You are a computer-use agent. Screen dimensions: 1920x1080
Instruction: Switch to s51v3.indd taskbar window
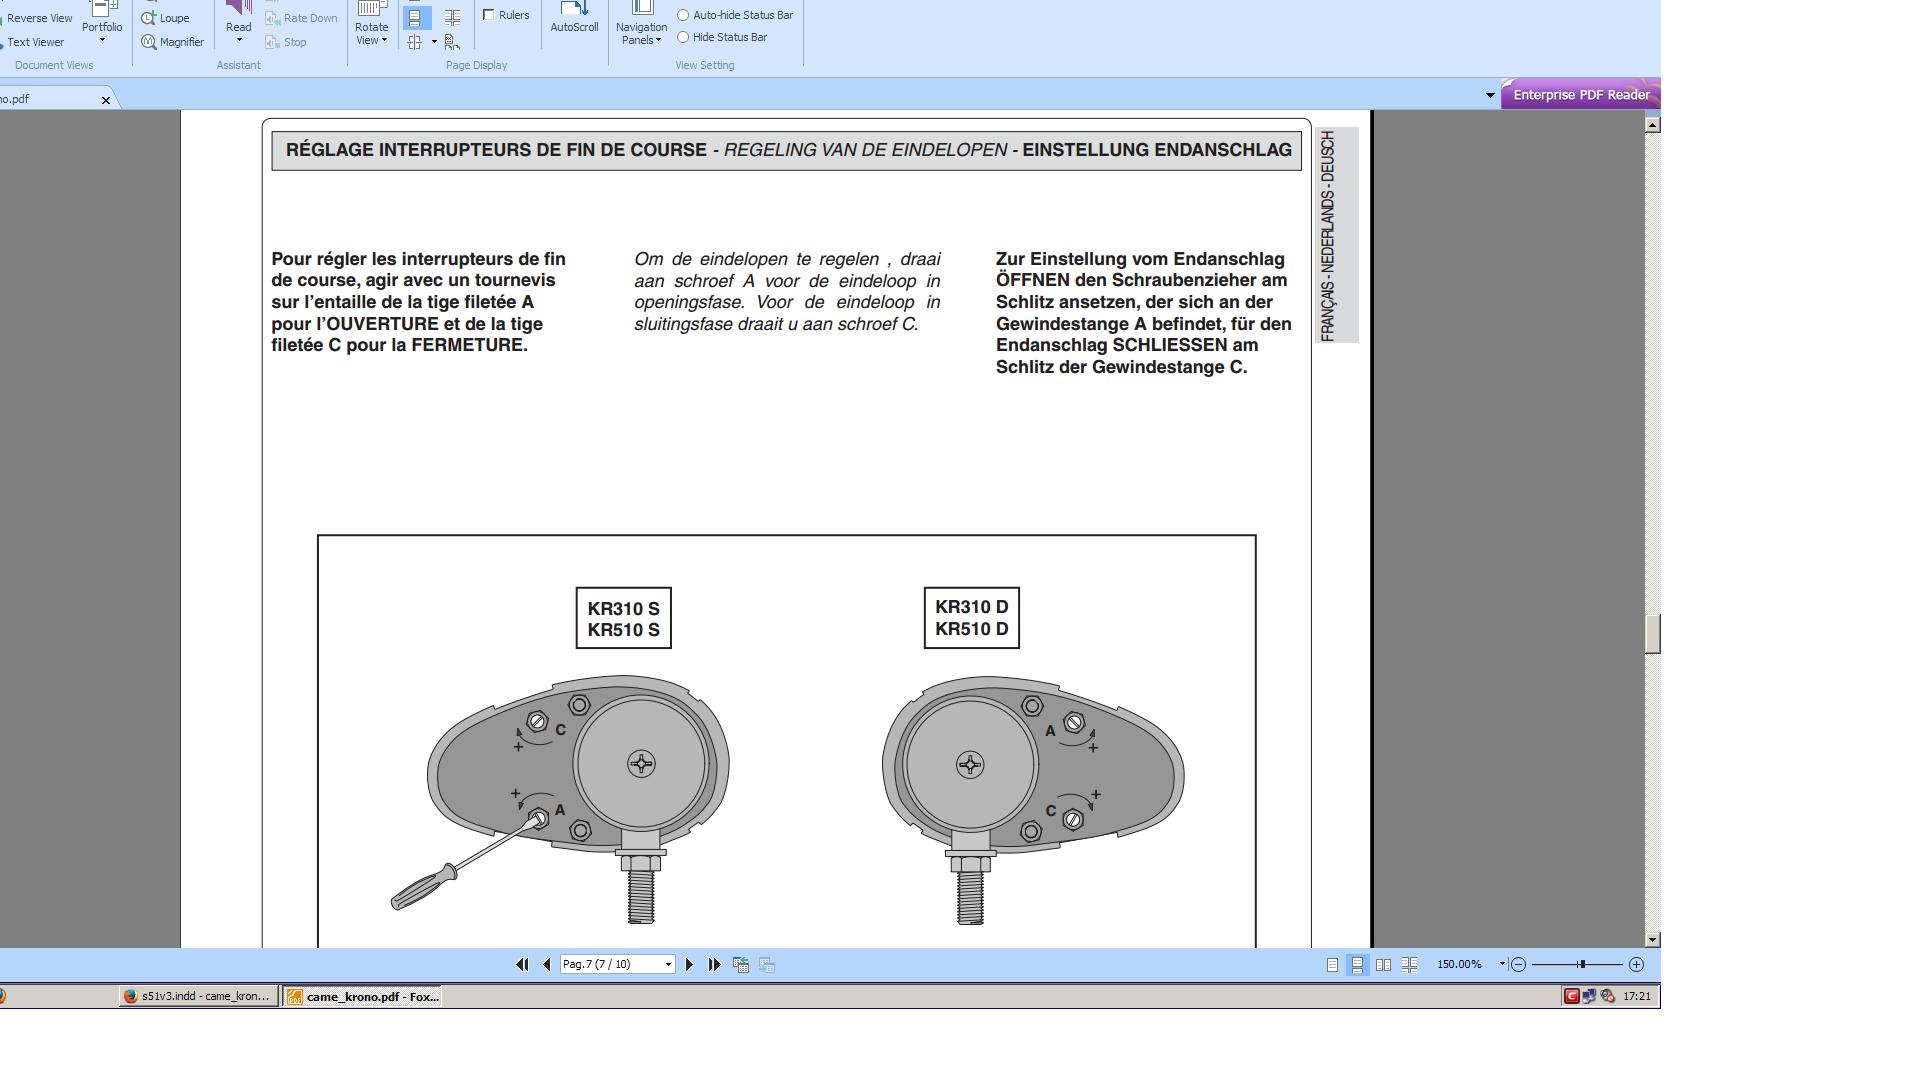[x=197, y=997]
